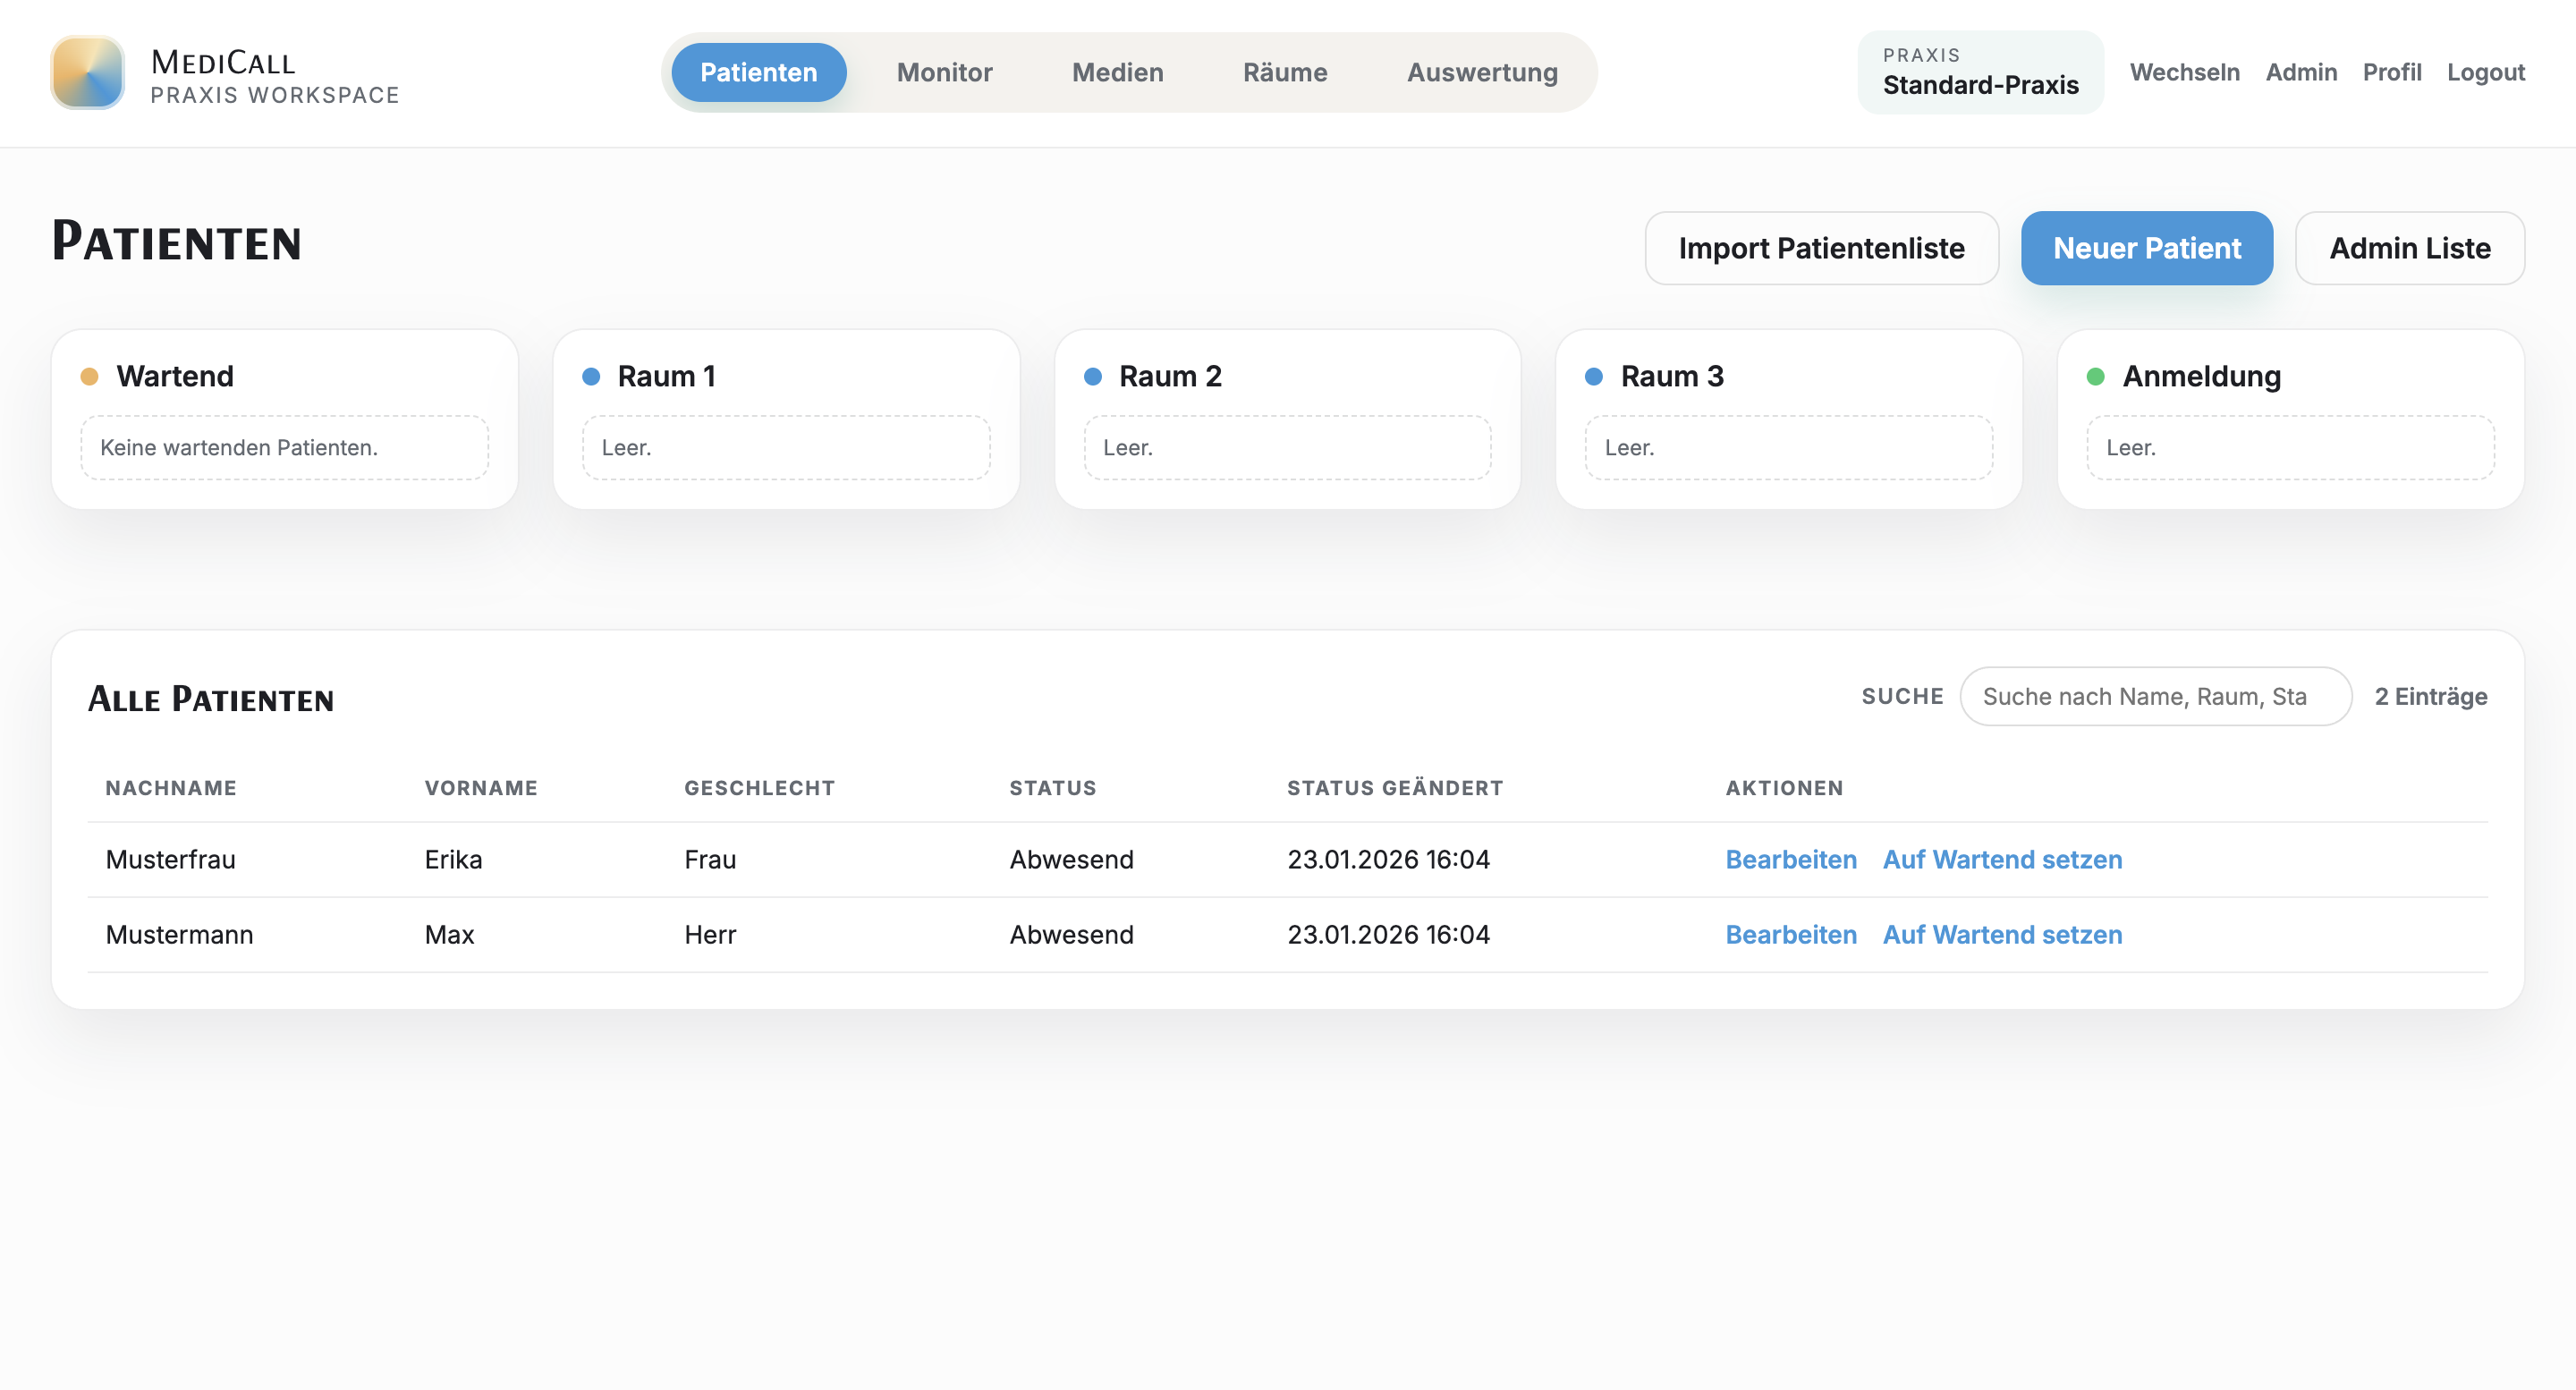Image resolution: width=2576 pixels, height=1390 pixels.
Task: Click the blue status dot next to Raum 2
Action: [x=1092, y=376]
